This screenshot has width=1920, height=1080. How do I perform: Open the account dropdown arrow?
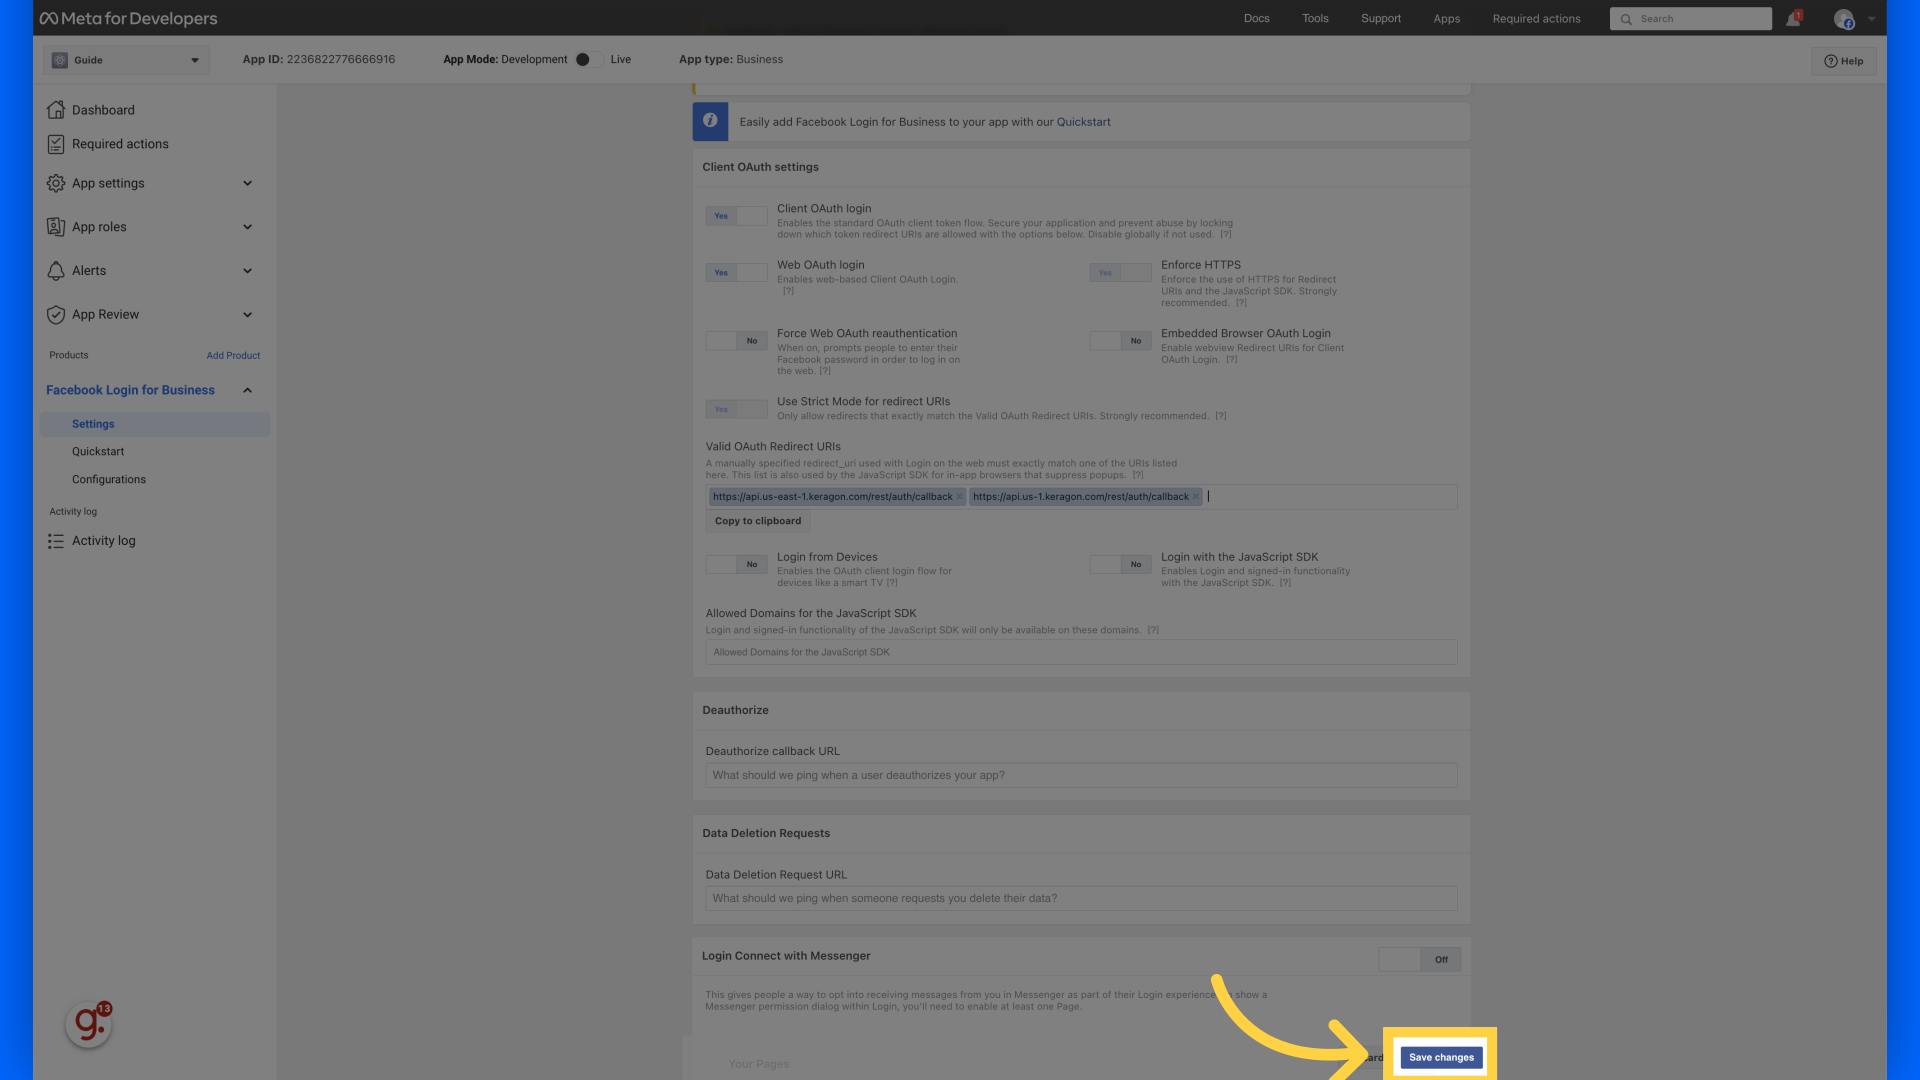[1872, 19]
